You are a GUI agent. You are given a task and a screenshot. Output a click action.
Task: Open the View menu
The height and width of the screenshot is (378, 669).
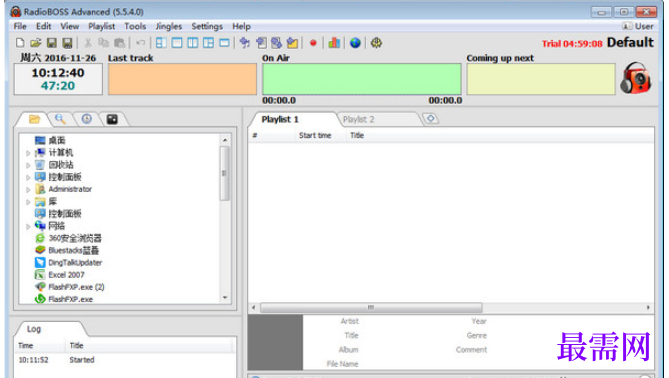click(x=70, y=26)
